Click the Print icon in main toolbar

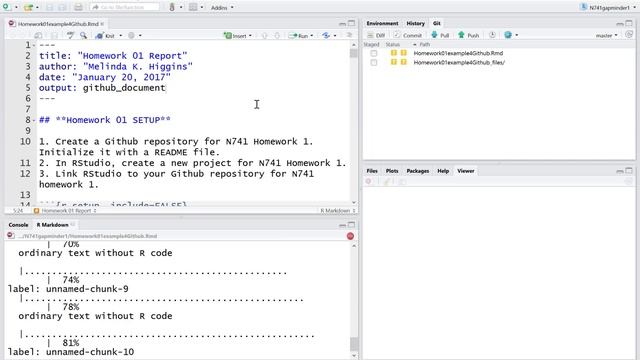[78, 7]
